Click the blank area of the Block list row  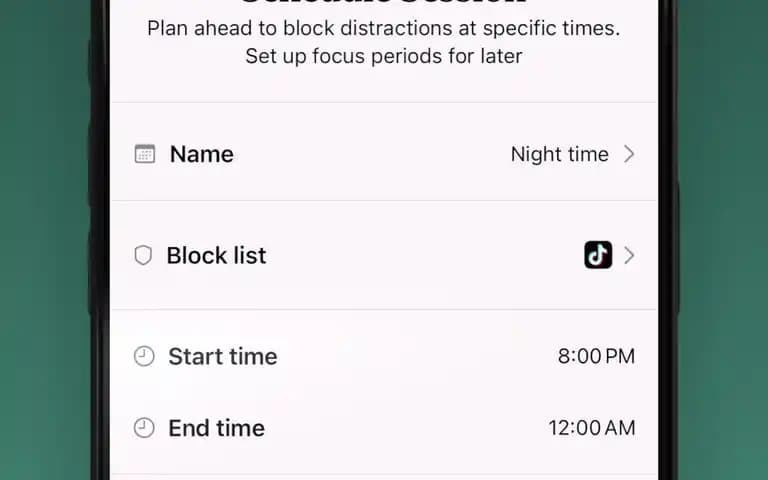(424, 255)
